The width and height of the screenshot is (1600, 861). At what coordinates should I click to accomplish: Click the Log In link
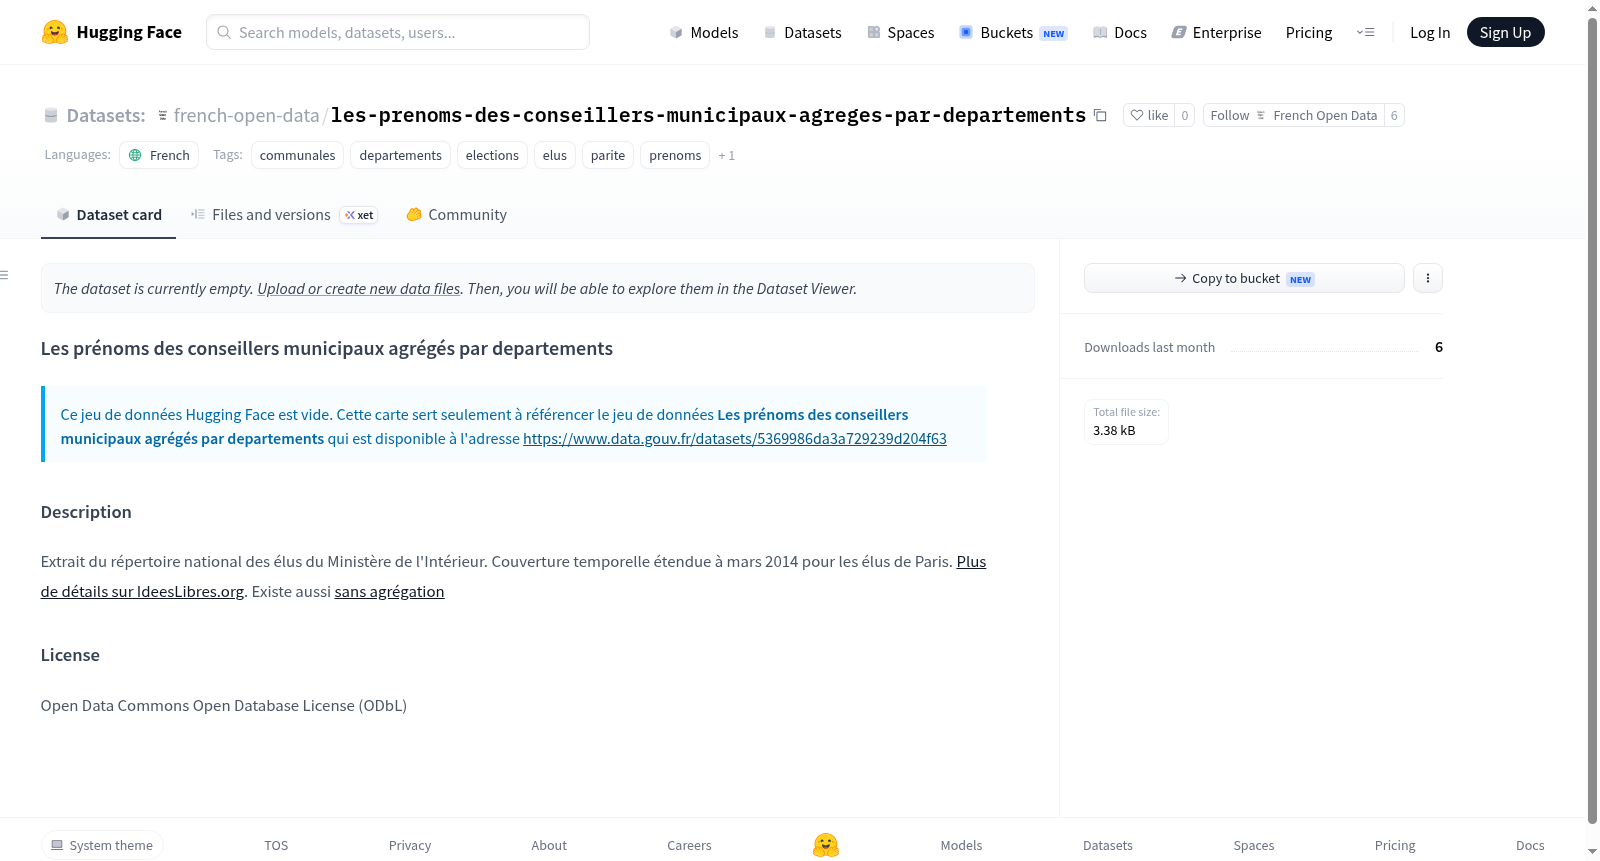pos(1430,32)
